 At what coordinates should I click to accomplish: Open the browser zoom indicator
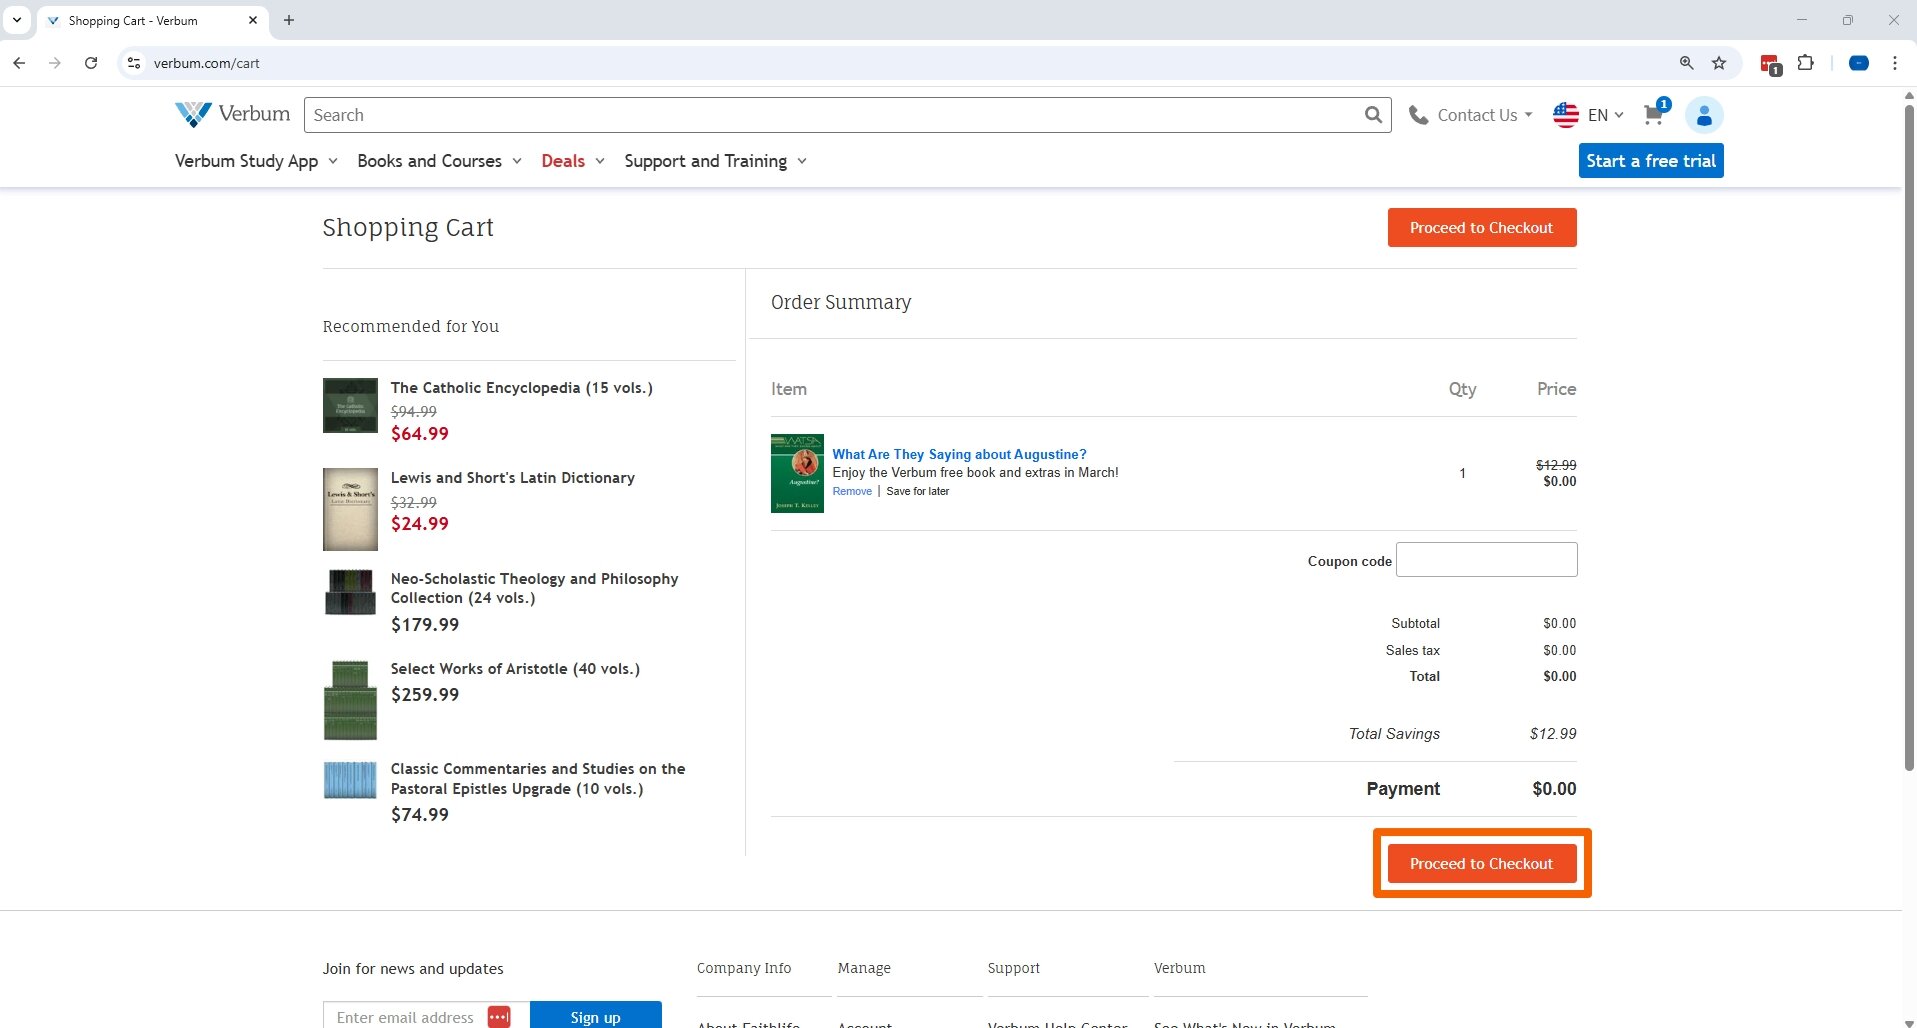pyautogui.click(x=1687, y=63)
